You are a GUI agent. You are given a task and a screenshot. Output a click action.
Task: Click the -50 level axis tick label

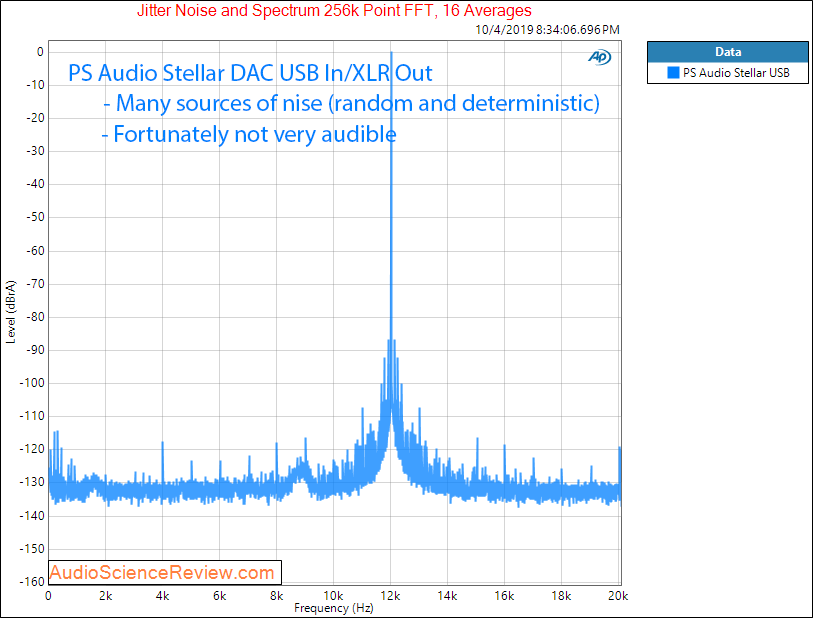[35, 217]
